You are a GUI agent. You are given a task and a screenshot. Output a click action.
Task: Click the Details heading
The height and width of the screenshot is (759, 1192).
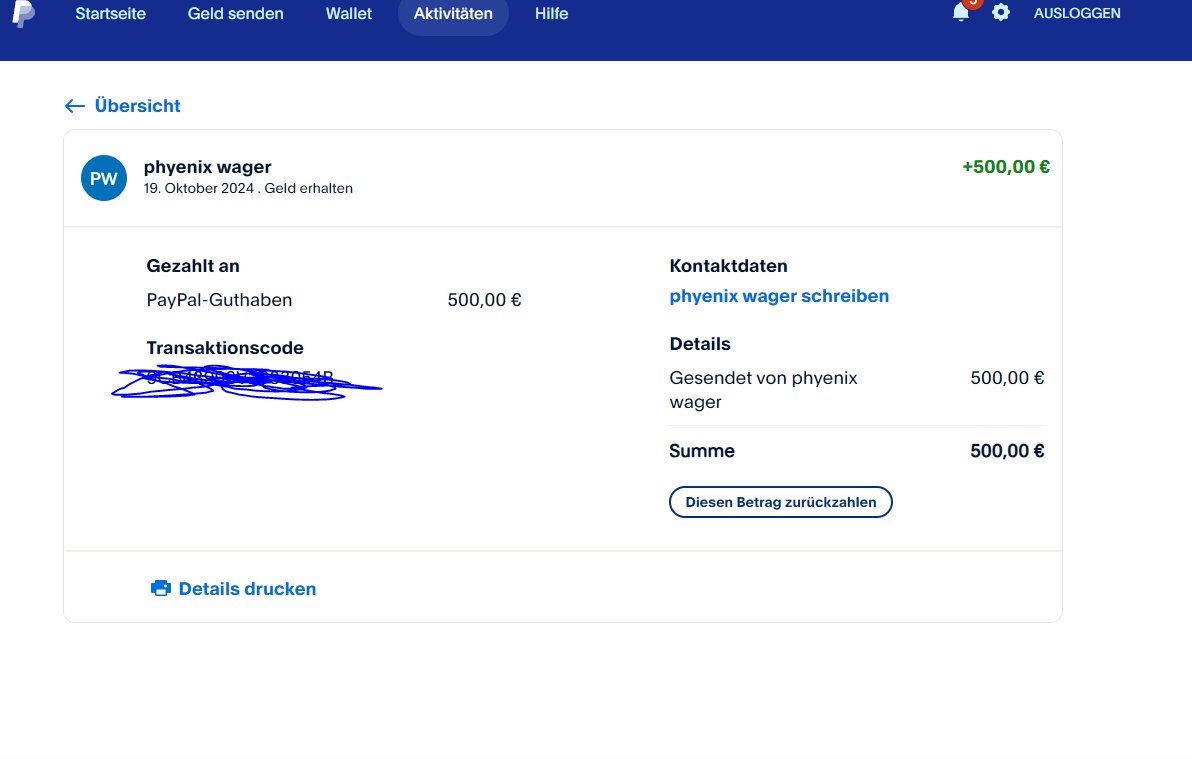pyautogui.click(x=700, y=344)
